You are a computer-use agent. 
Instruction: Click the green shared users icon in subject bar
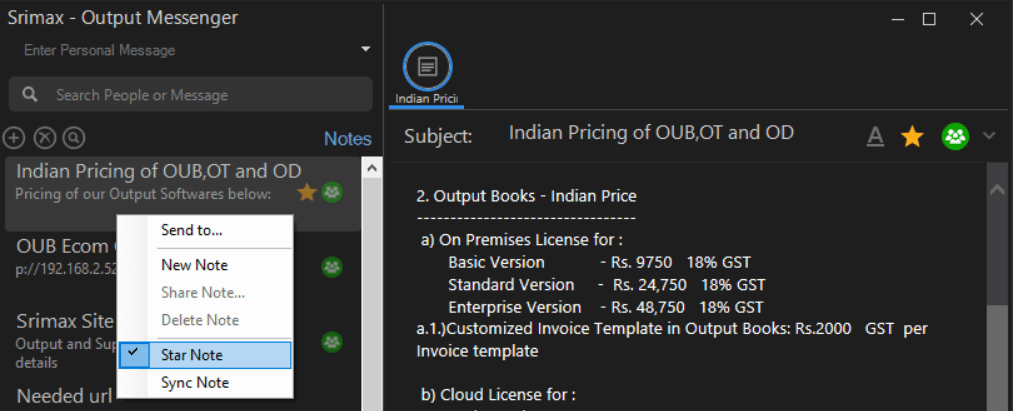pyautogui.click(x=955, y=136)
